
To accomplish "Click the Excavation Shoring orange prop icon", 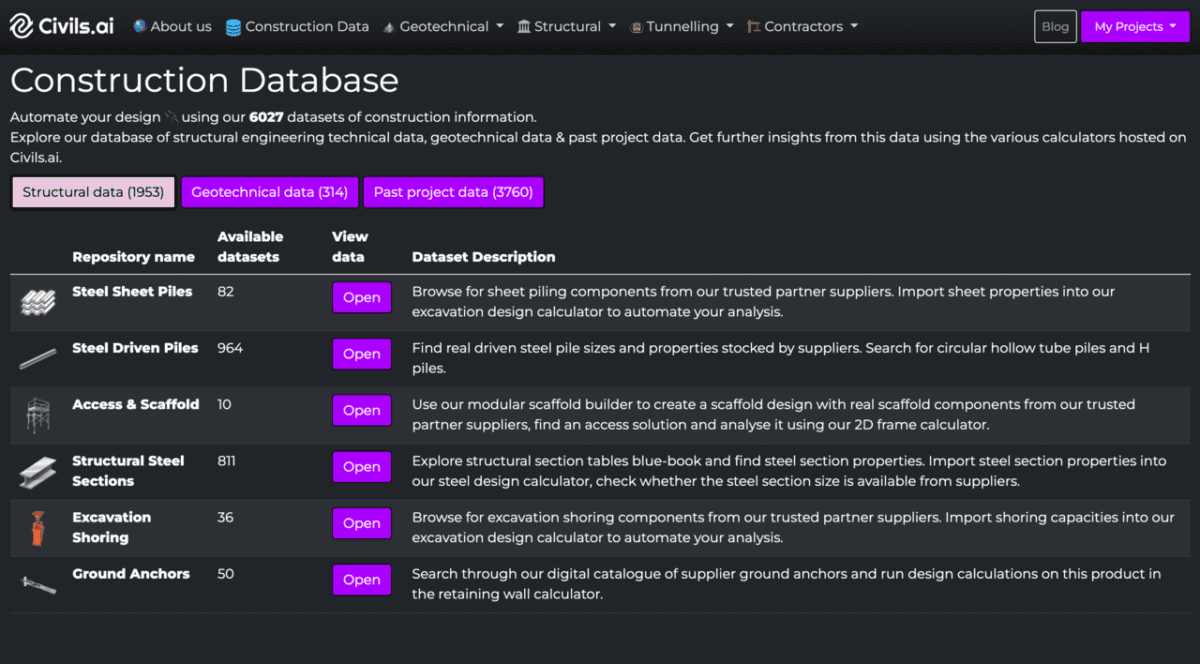I will [x=38, y=528].
